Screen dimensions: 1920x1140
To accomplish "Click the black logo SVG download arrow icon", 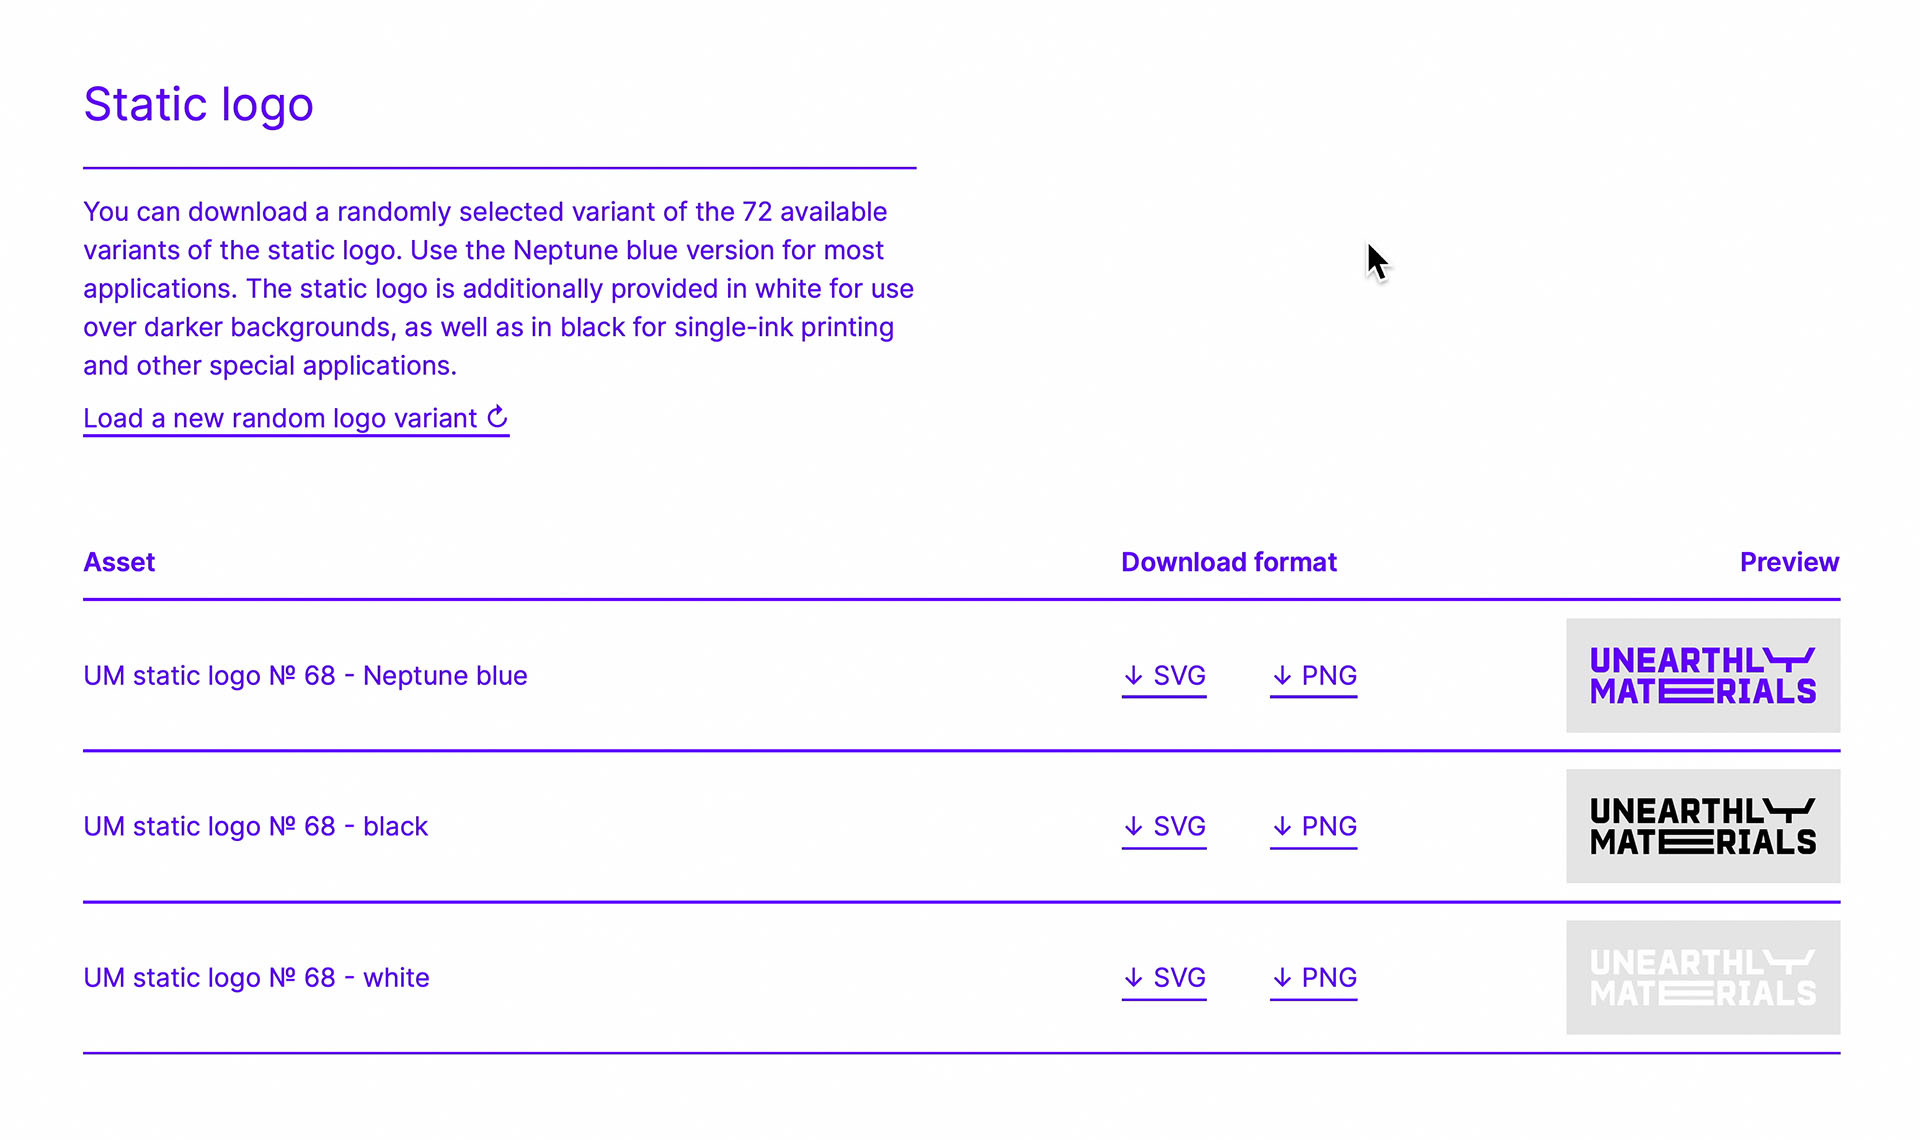I will 1133,827.
